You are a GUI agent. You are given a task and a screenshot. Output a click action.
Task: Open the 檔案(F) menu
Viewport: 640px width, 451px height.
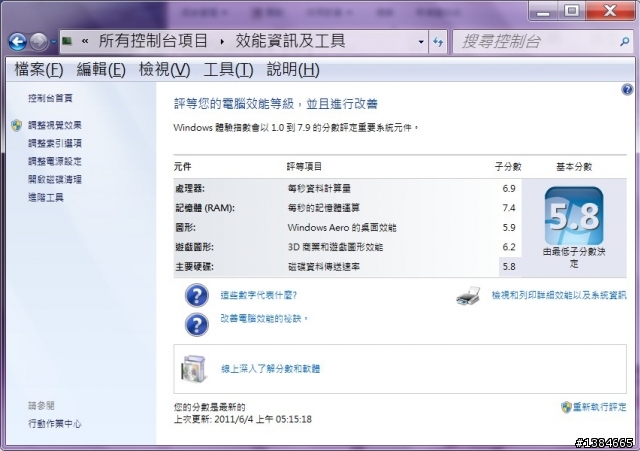39,69
